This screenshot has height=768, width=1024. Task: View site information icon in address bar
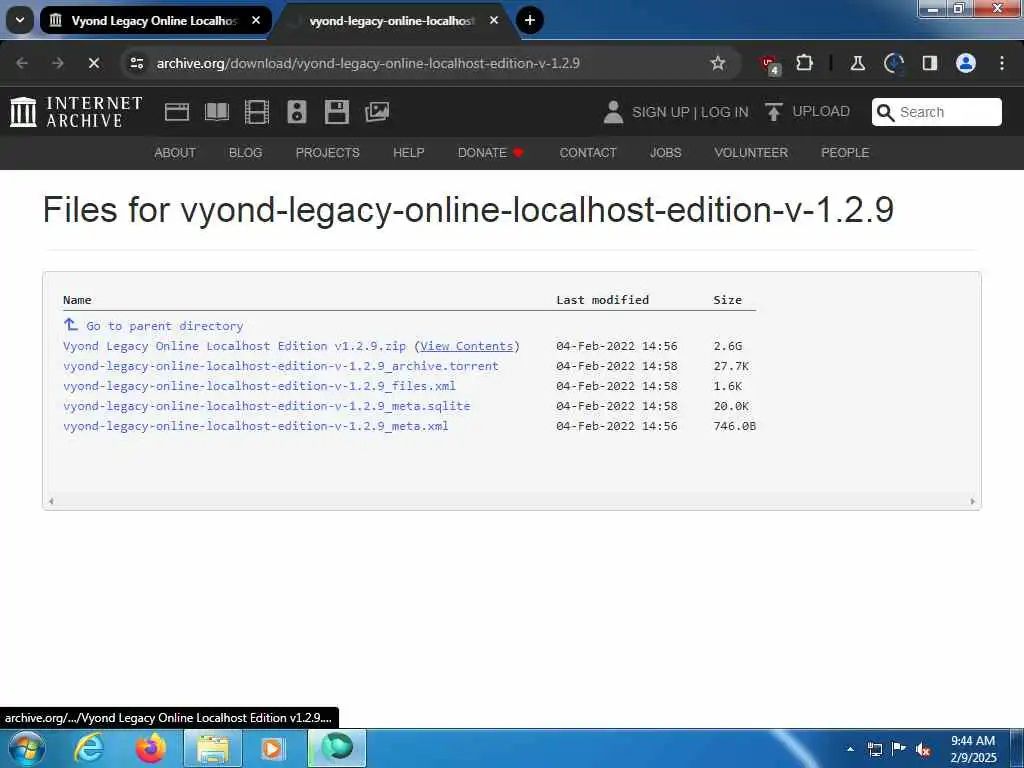pyautogui.click(x=136, y=63)
